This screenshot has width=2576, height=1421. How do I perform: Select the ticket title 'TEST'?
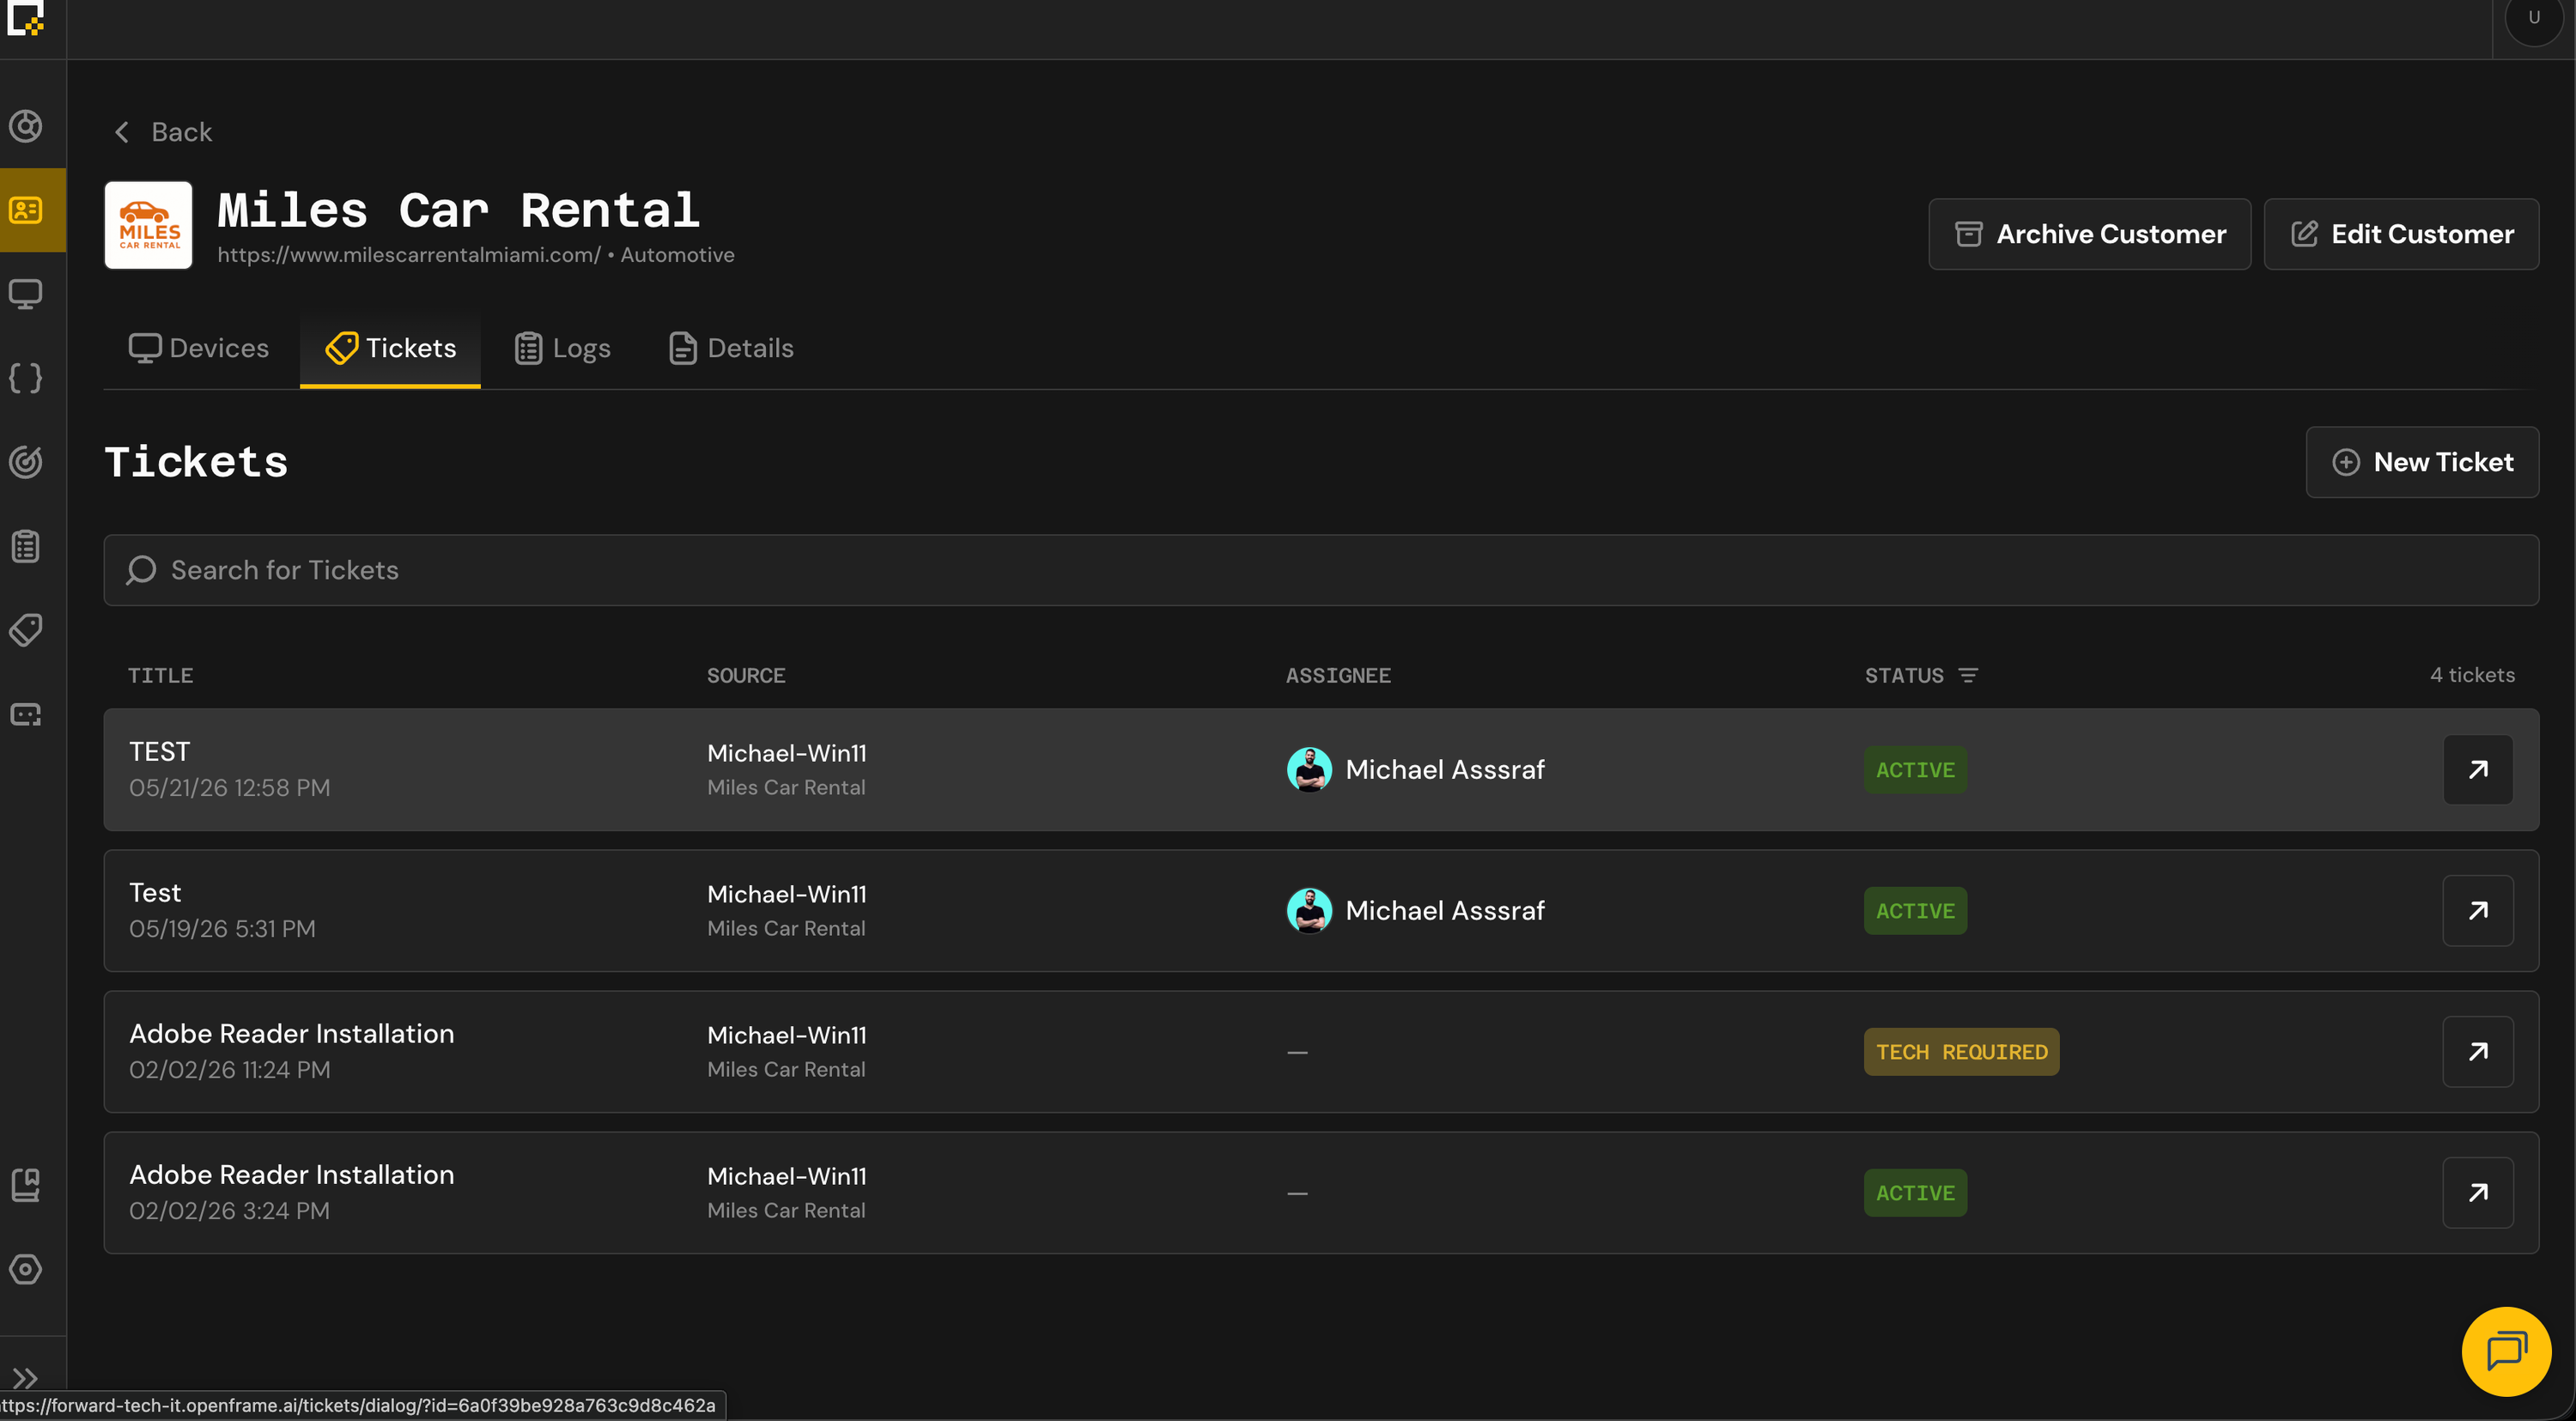pos(159,752)
